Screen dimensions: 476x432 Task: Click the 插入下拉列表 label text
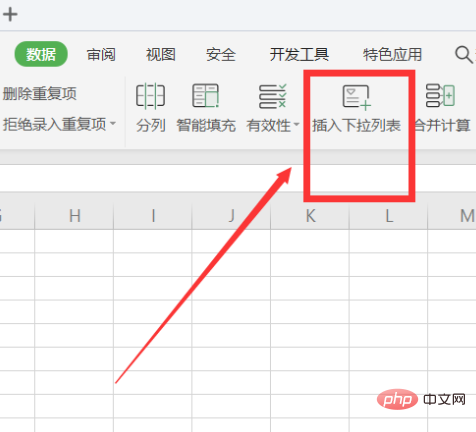pyautogui.click(x=357, y=126)
